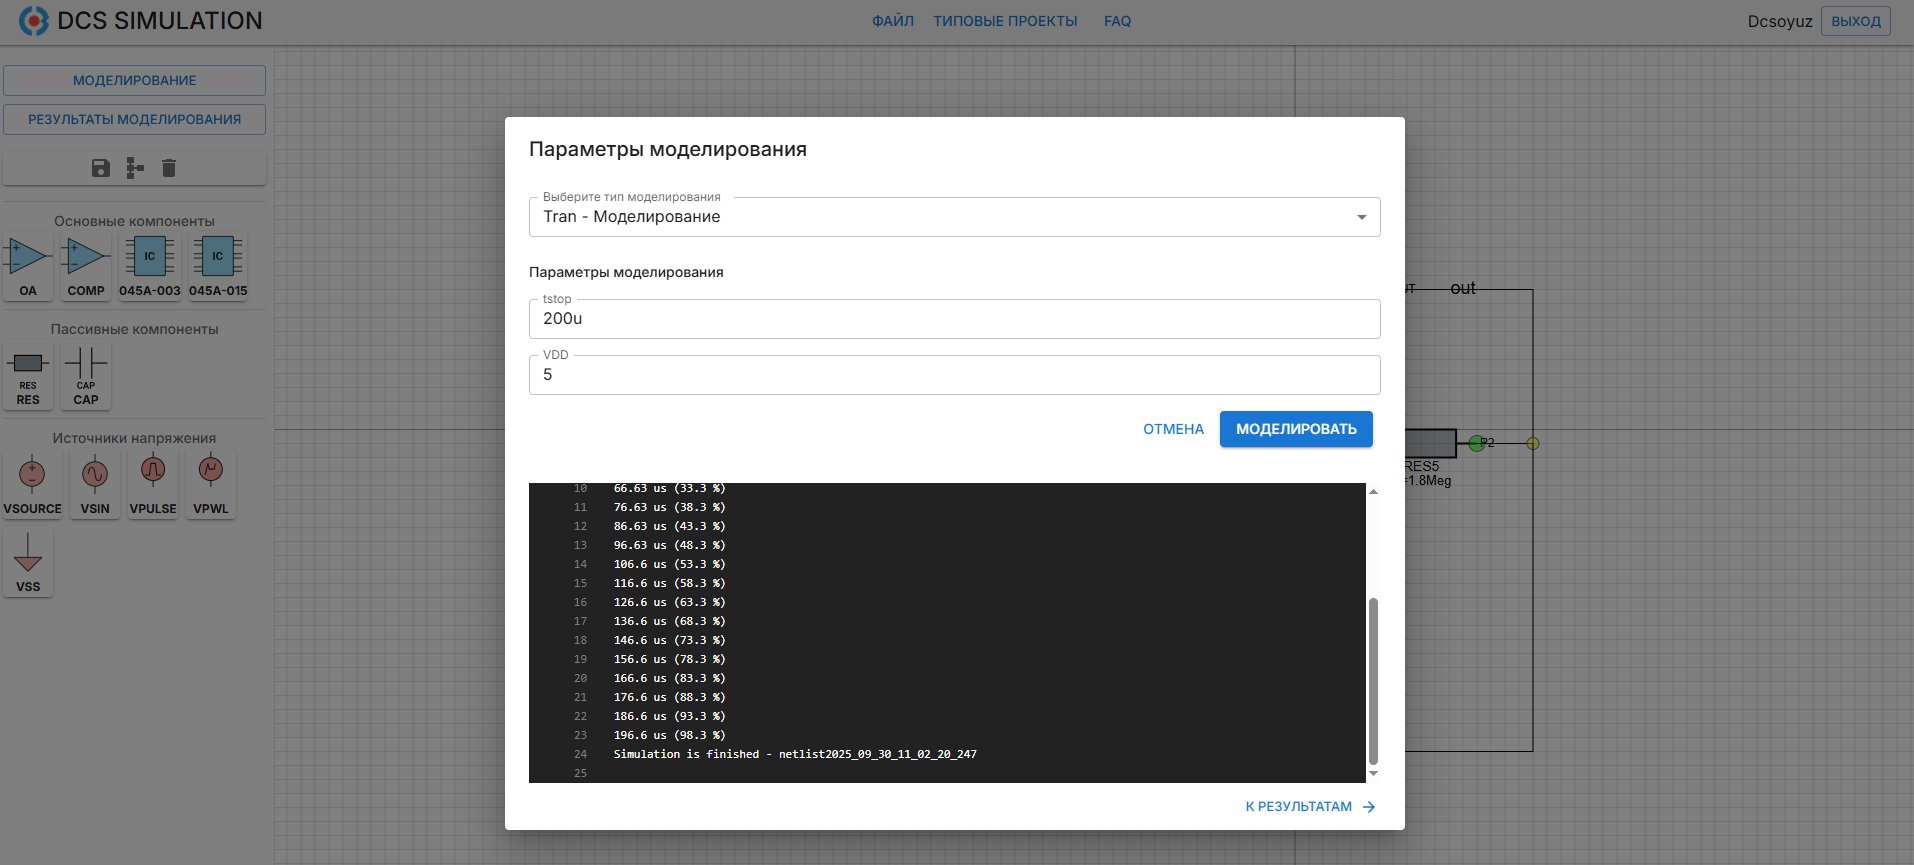Select the CAP capacitor component
The image size is (1914, 865).
click(x=86, y=375)
